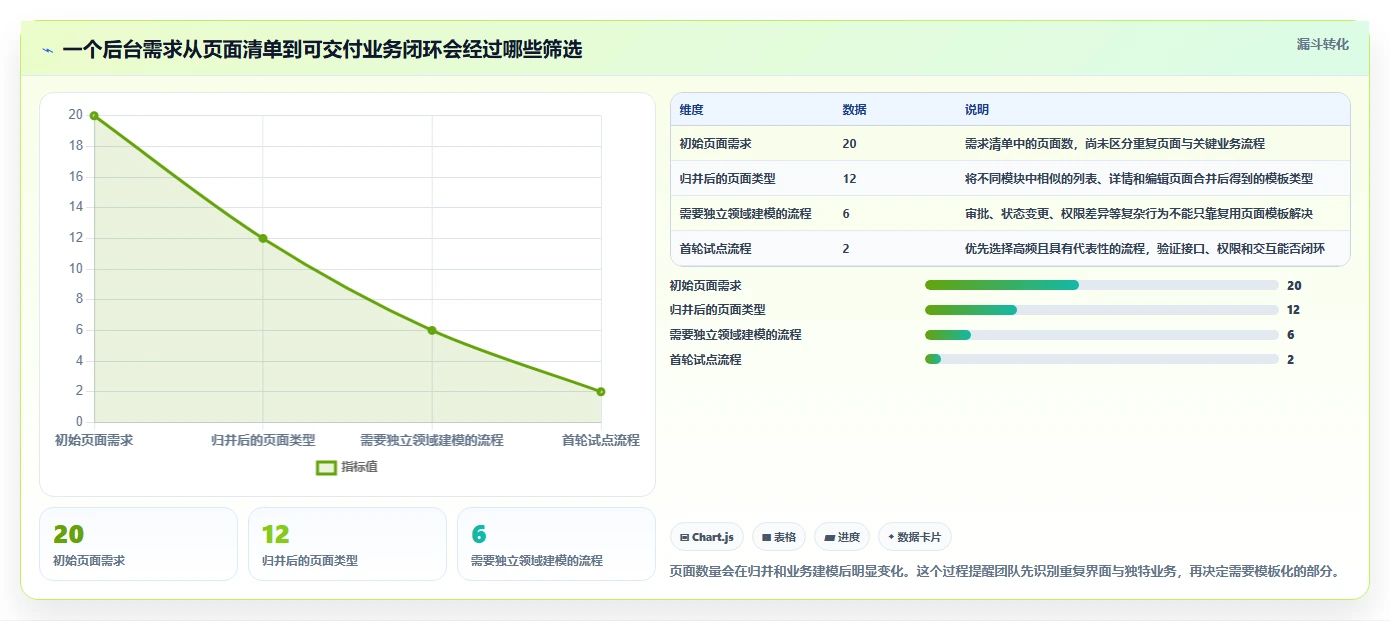The width and height of the screenshot is (1390, 621).
Task: Open the stat card showing 6
Action: 556,544
